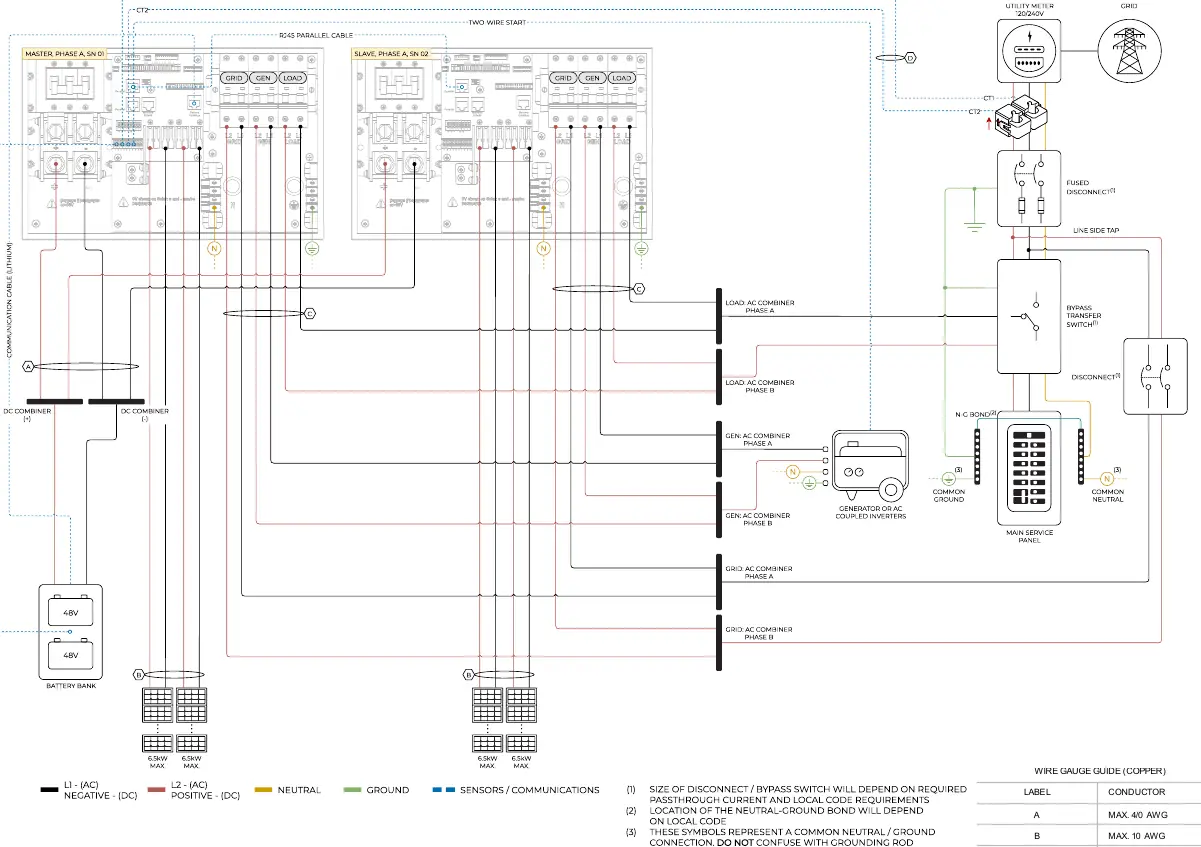This screenshot has height=847, width=1201.
Task: Select the bypass transfer switch symbol
Action: 1029,316
